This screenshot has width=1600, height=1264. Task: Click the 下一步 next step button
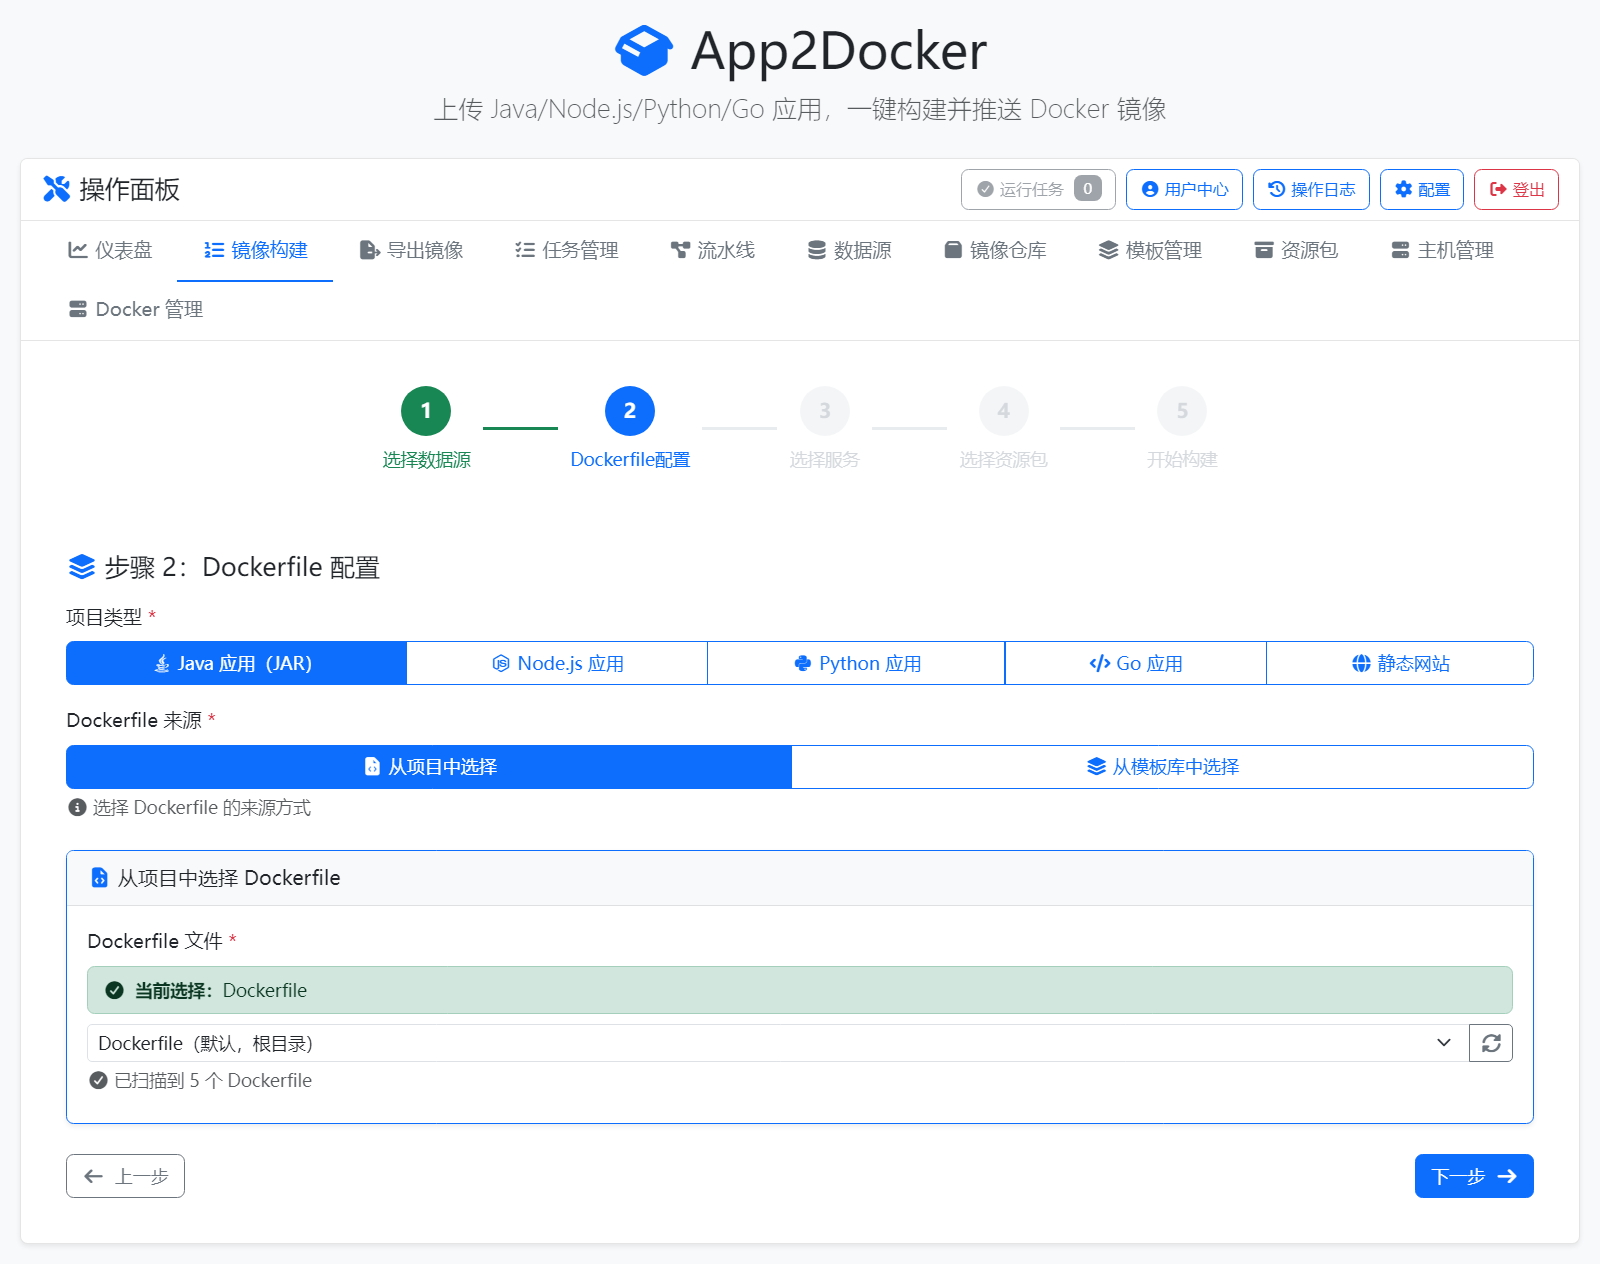click(x=1473, y=1176)
